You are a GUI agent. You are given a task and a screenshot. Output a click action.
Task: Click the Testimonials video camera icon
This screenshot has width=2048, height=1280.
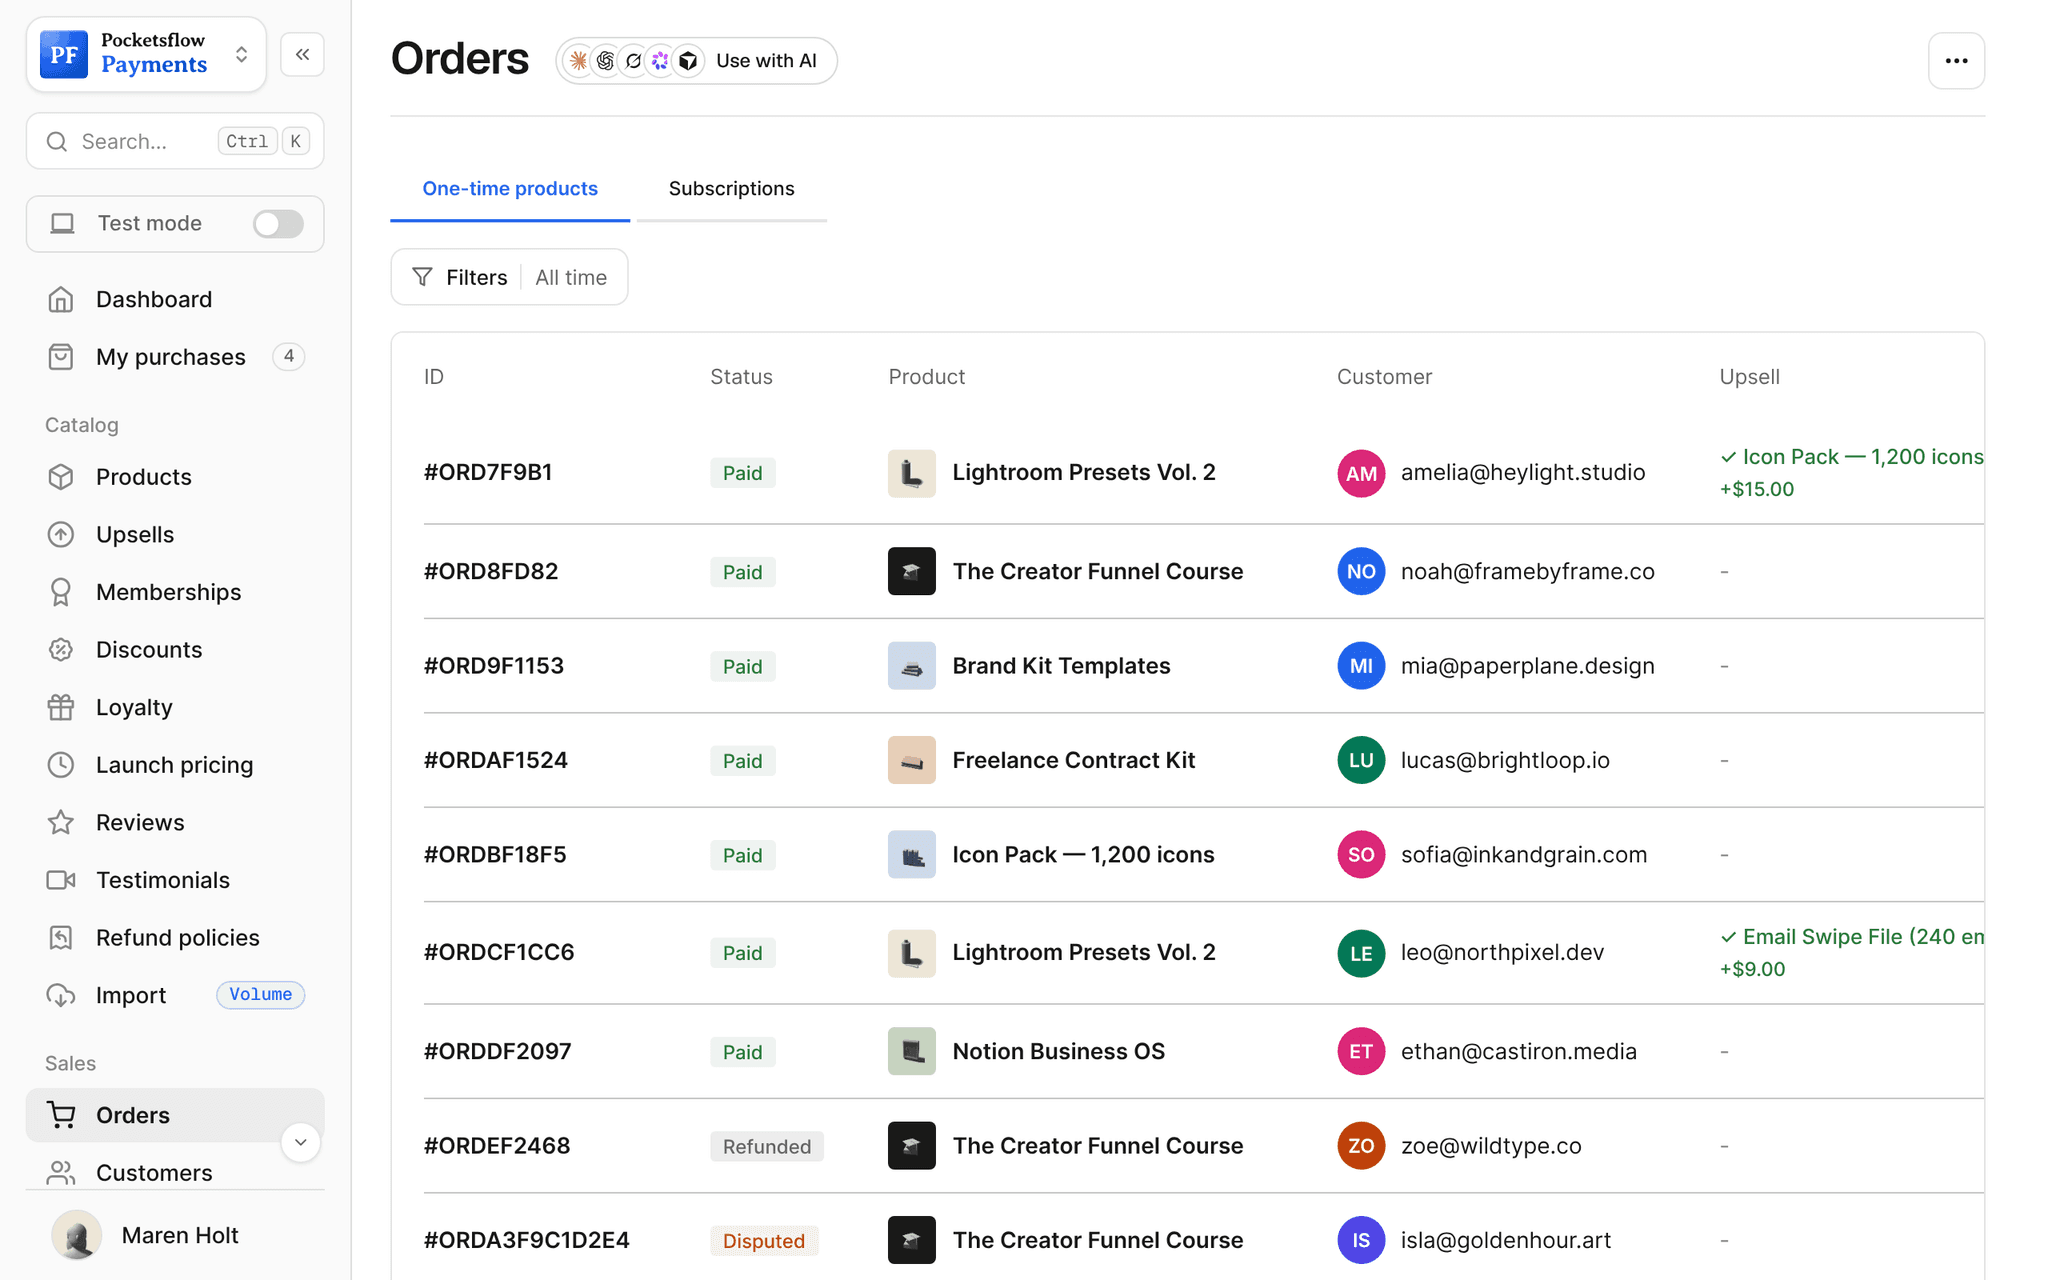click(61, 880)
